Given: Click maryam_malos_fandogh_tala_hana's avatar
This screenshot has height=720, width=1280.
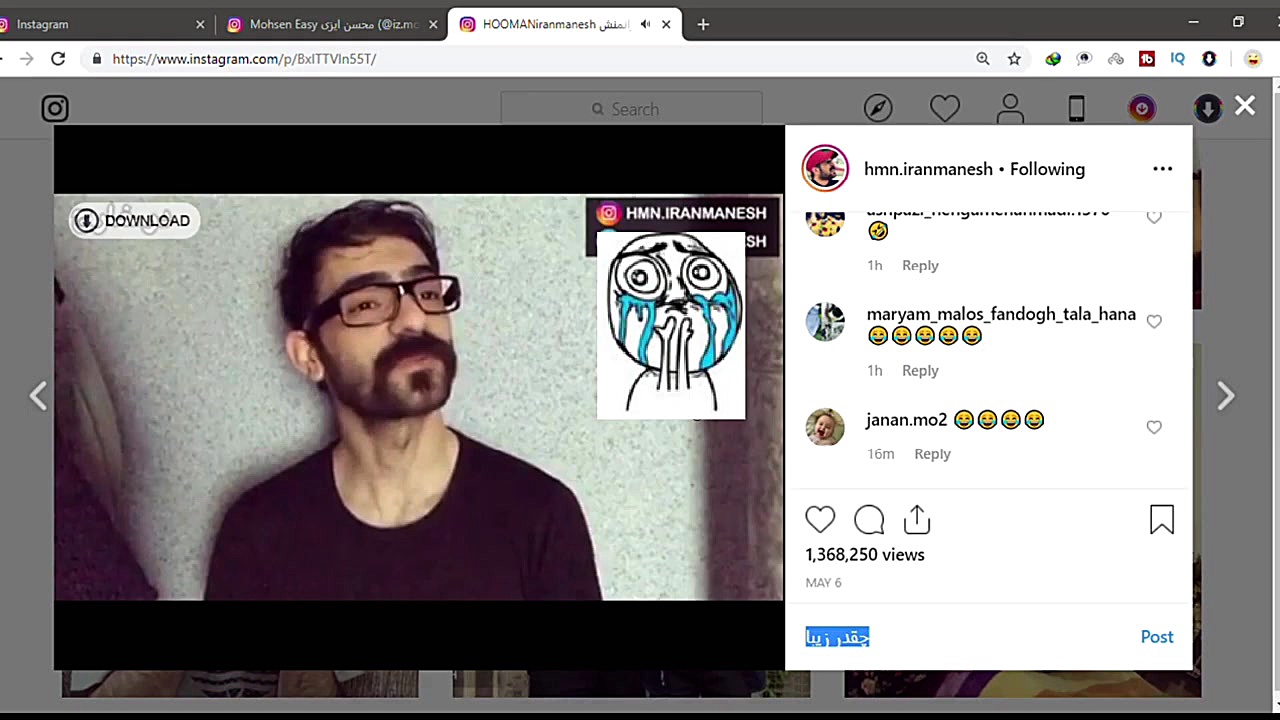Looking at the screenshot, I should pos(825,322).
